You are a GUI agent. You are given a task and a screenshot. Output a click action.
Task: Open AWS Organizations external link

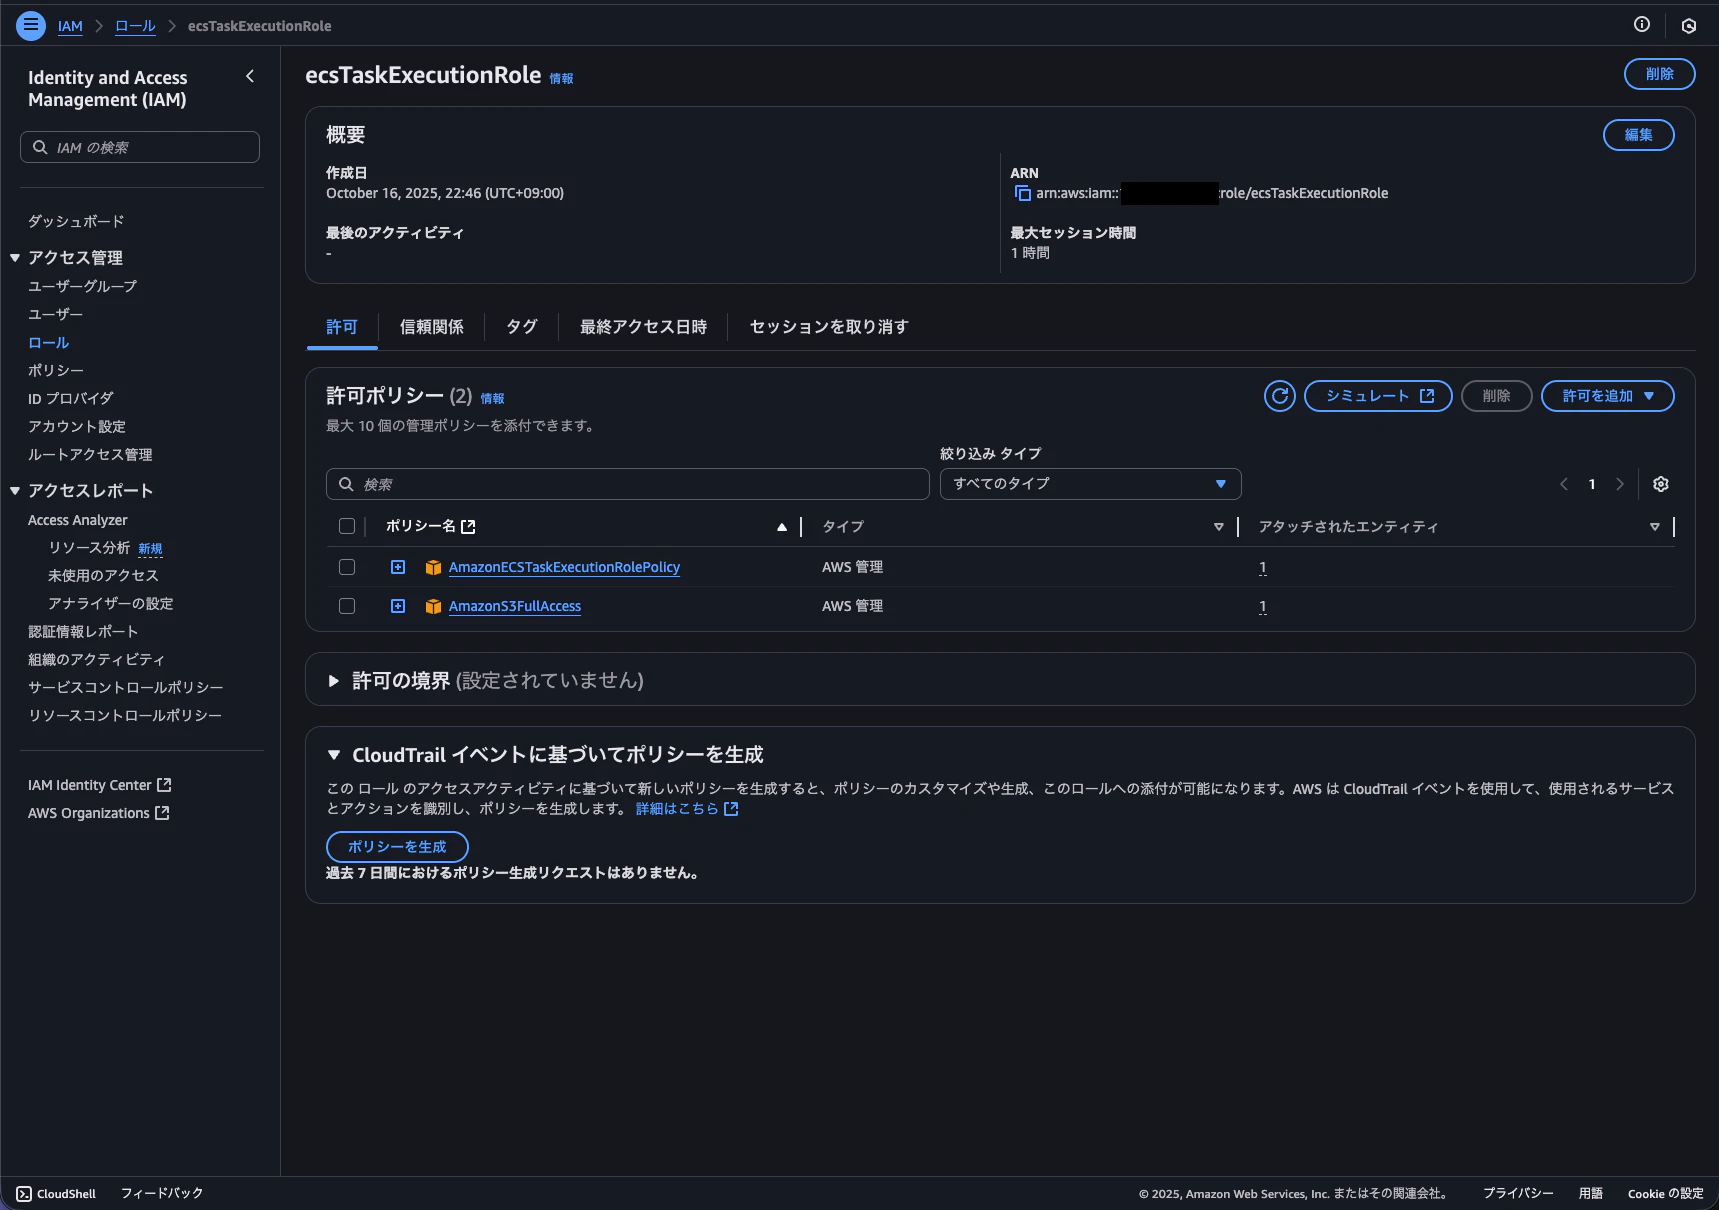click(x=99, y=813)
